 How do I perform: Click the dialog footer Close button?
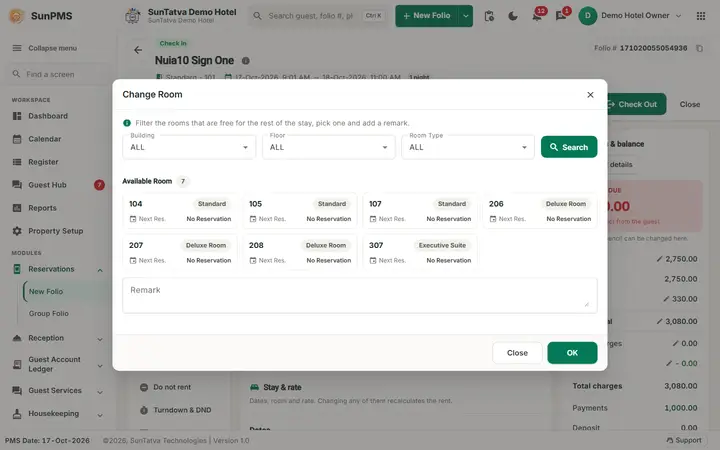tap(517, 353)
